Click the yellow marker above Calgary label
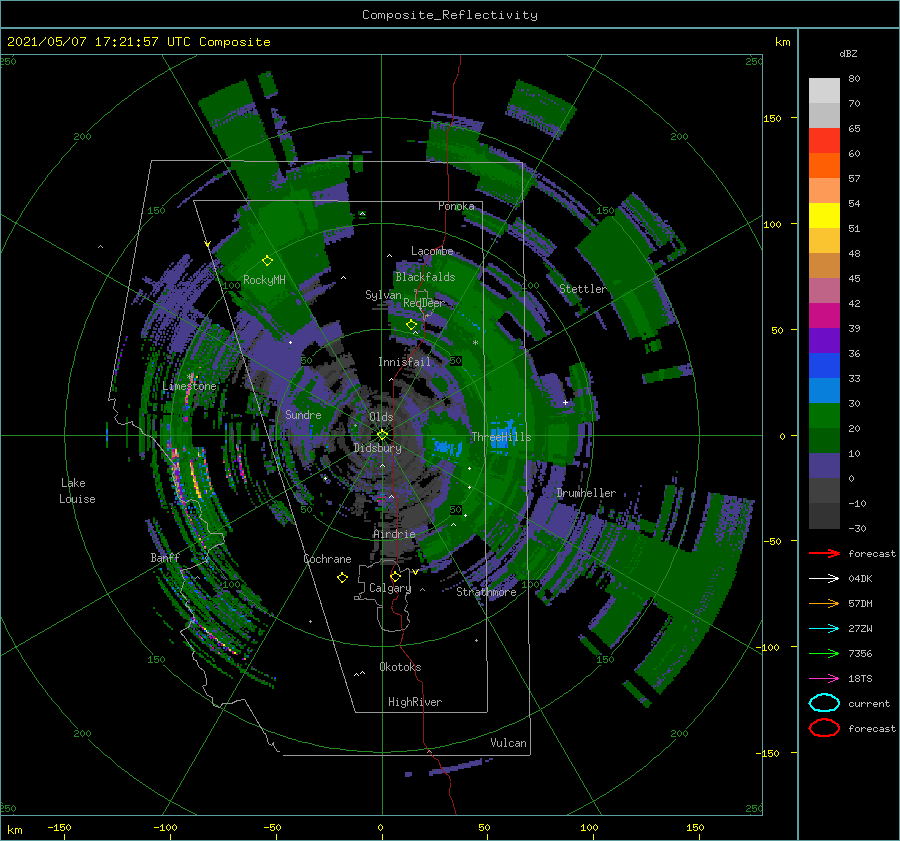 tap(395, 576)
